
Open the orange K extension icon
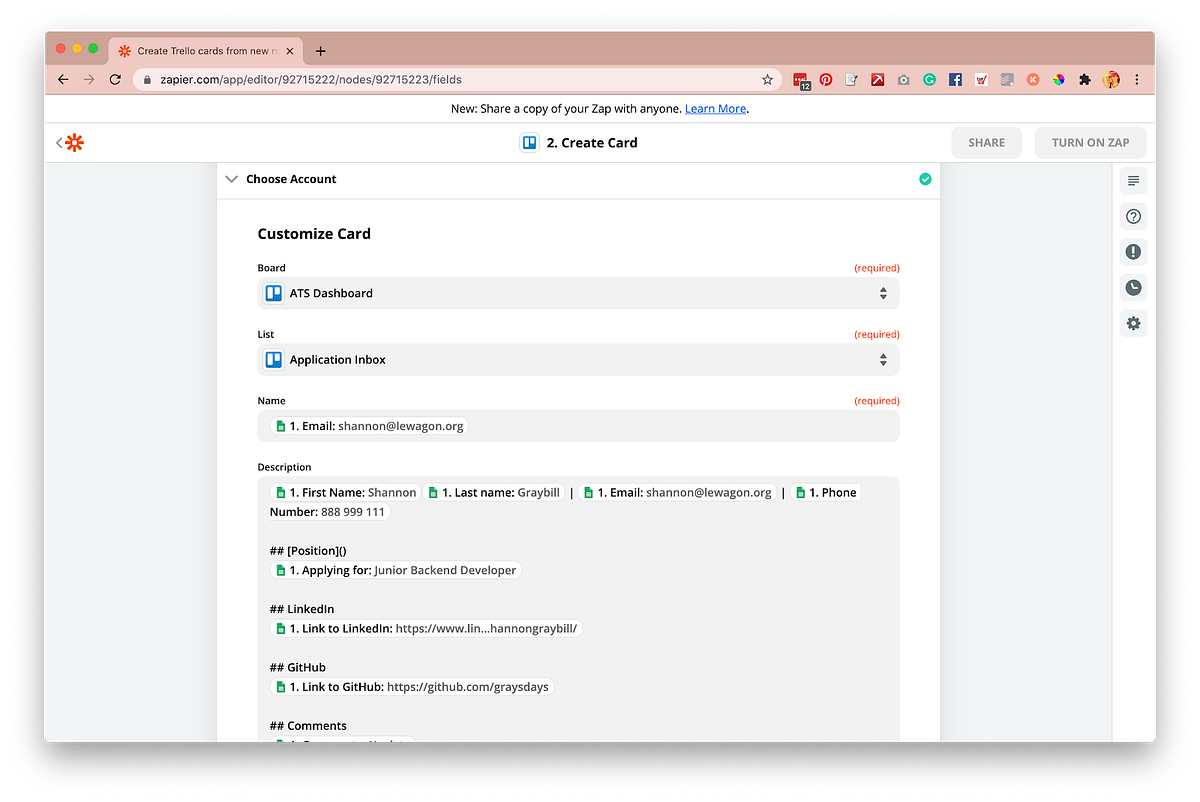pos(1033,80)
